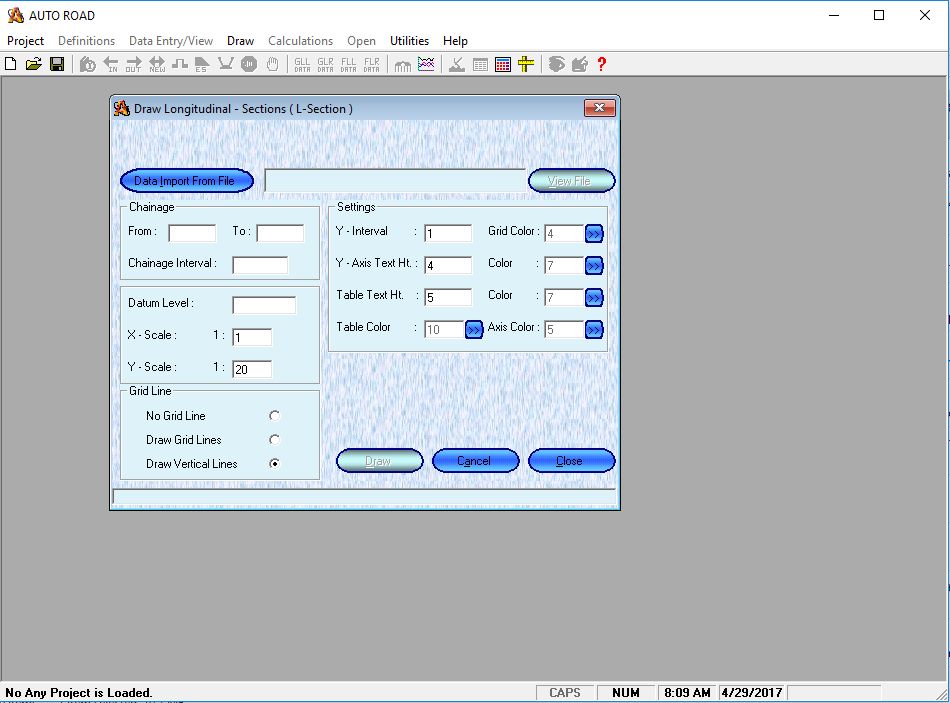Click the 8:09 AM time in status bar
The height and width of the screenshot is (703, 950).
[686, 693]
